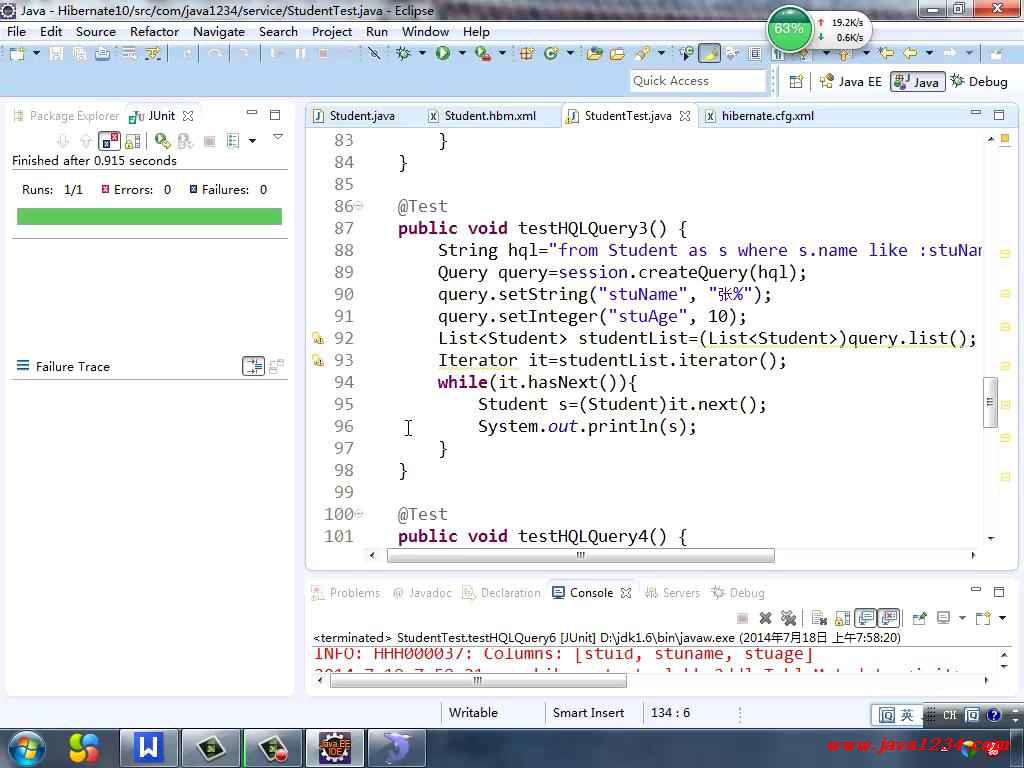Open Test Run History icon in JUnit
Image resolution: width=1024 pixels, height=768 pixels.
(233, 141)
